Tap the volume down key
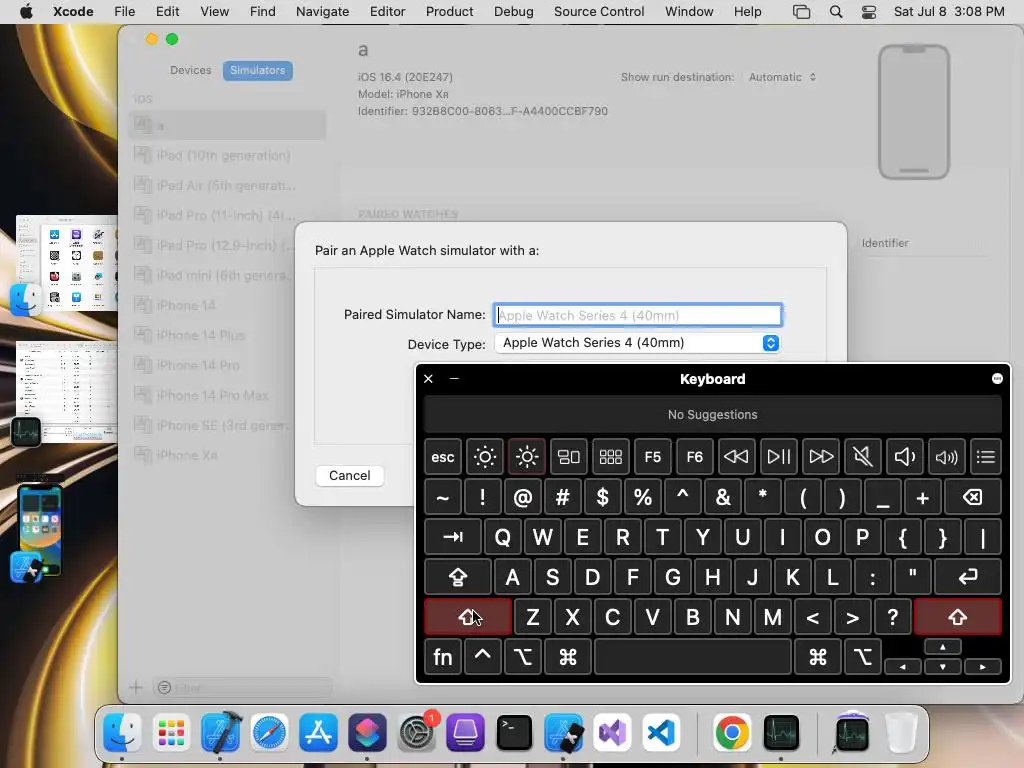Image resolution: width=1024 pixels, height=768 pixels. [x=904, y=456]
